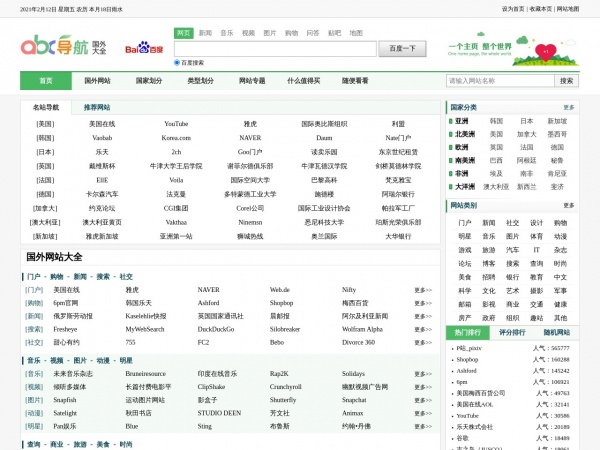
Task: Switch to the 地图 search tab
Action: 356,33
